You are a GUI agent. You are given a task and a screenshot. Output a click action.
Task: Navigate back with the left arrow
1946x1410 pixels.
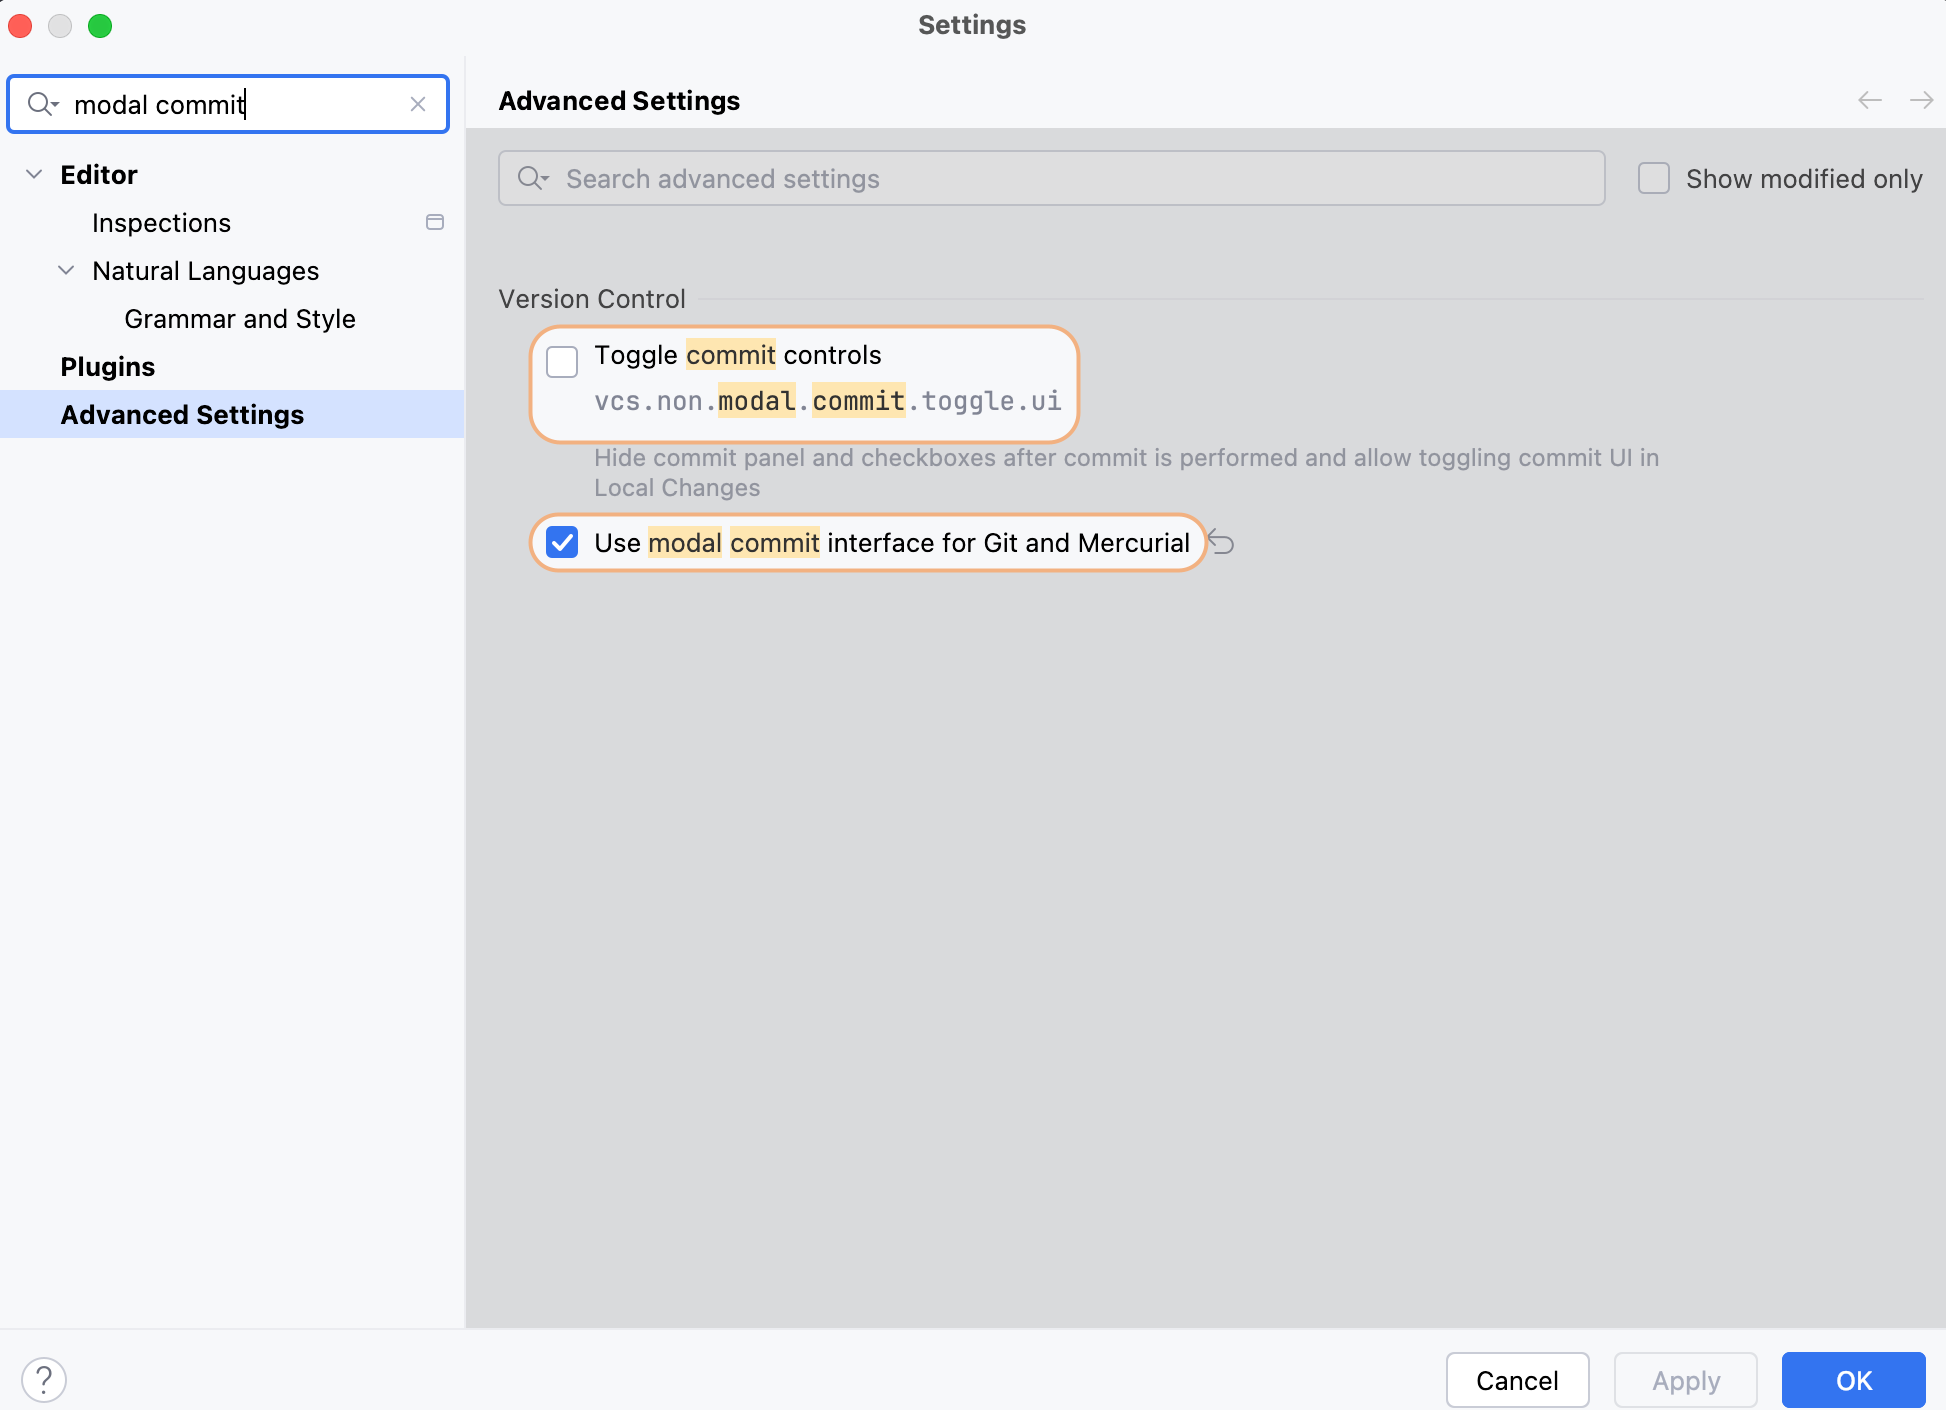(x=1869, y=101)
